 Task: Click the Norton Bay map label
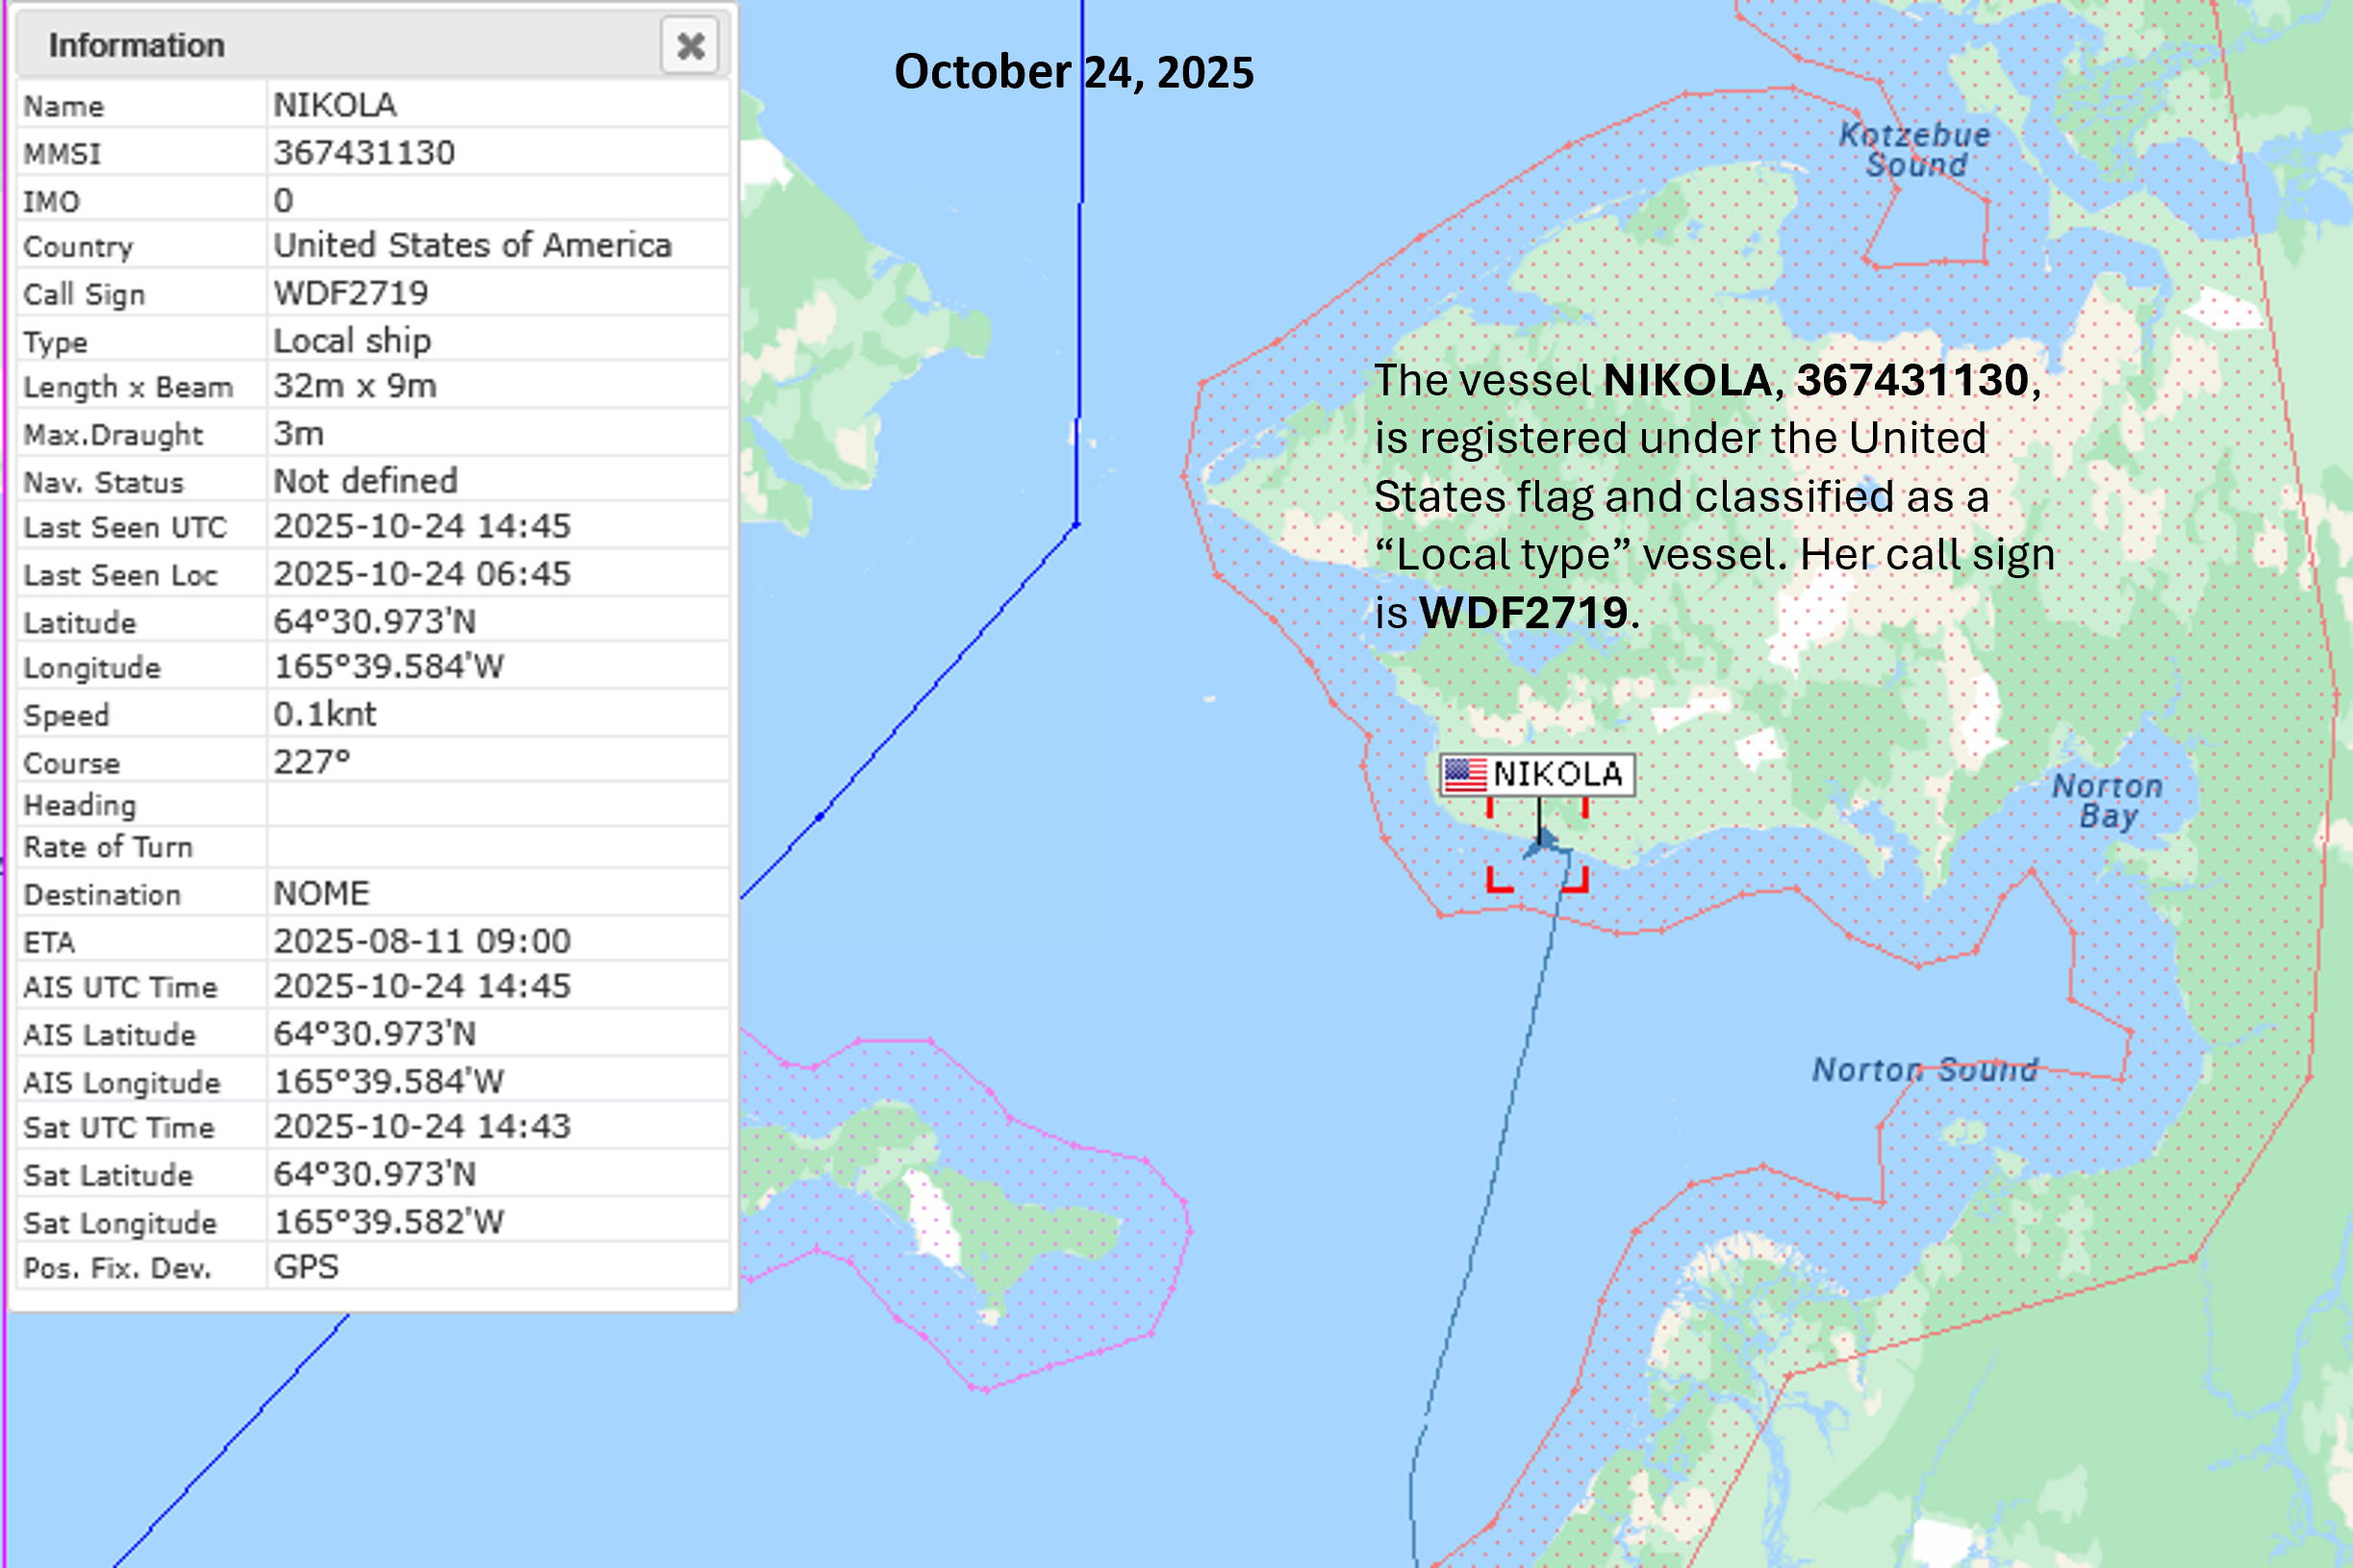click(2106, 801)
